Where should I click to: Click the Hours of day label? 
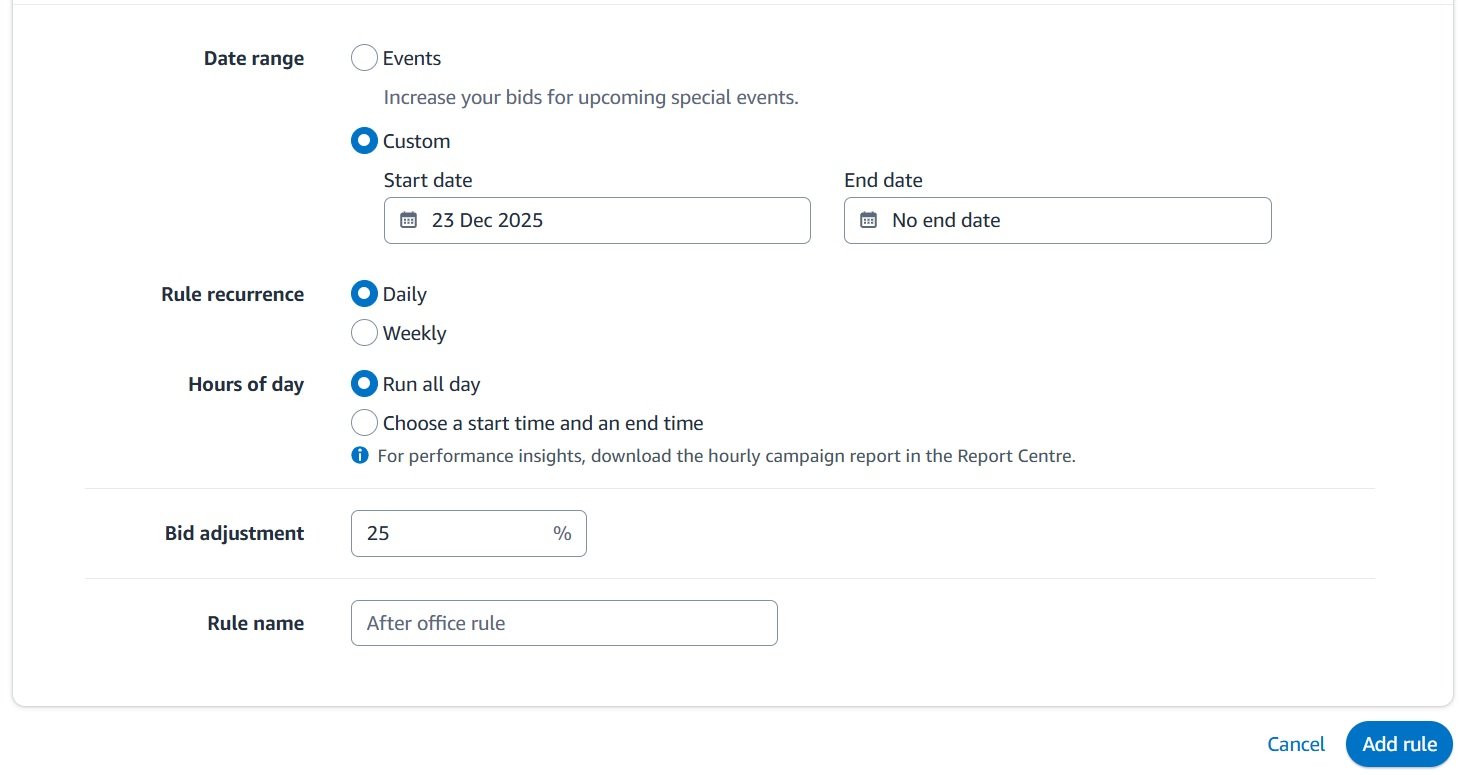point(246,383)
